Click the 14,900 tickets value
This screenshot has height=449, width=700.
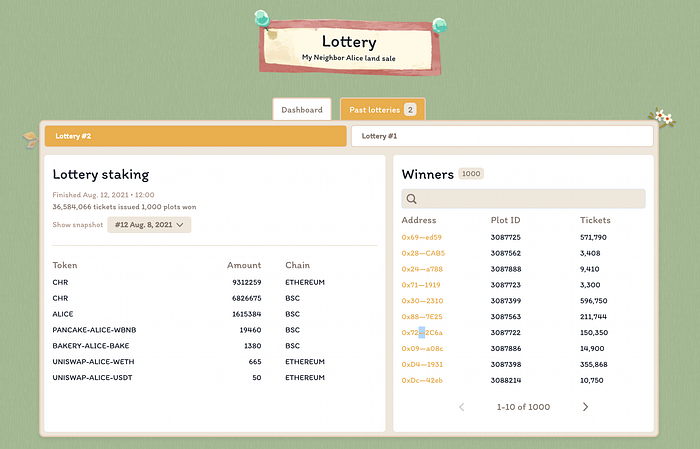(x=592, y=349)
